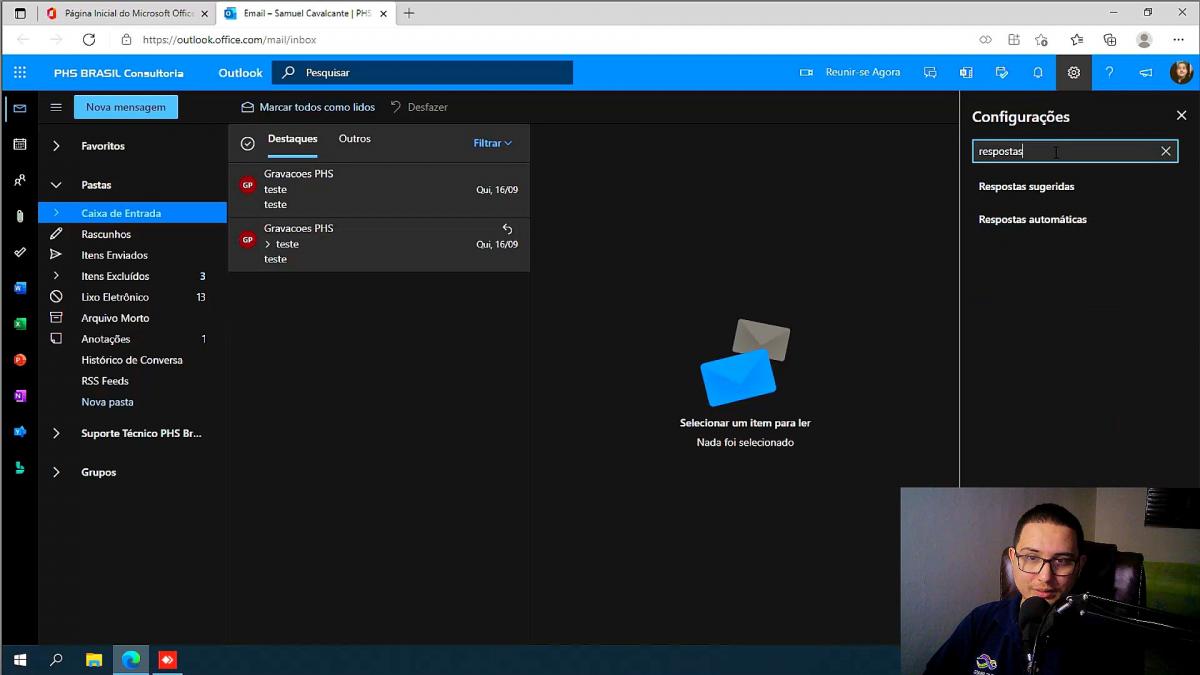Launch OneNote from the left rail

click(20, 396)
